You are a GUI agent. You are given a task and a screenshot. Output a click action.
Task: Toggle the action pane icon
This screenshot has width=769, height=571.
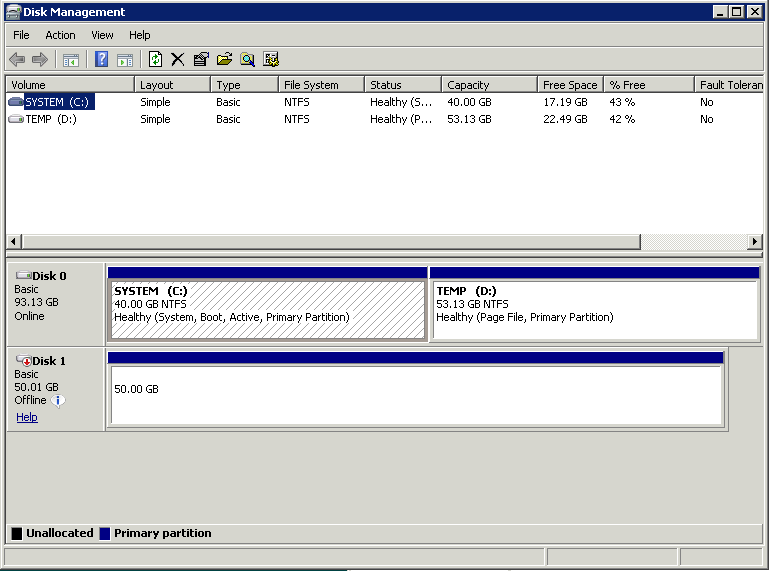125,60
